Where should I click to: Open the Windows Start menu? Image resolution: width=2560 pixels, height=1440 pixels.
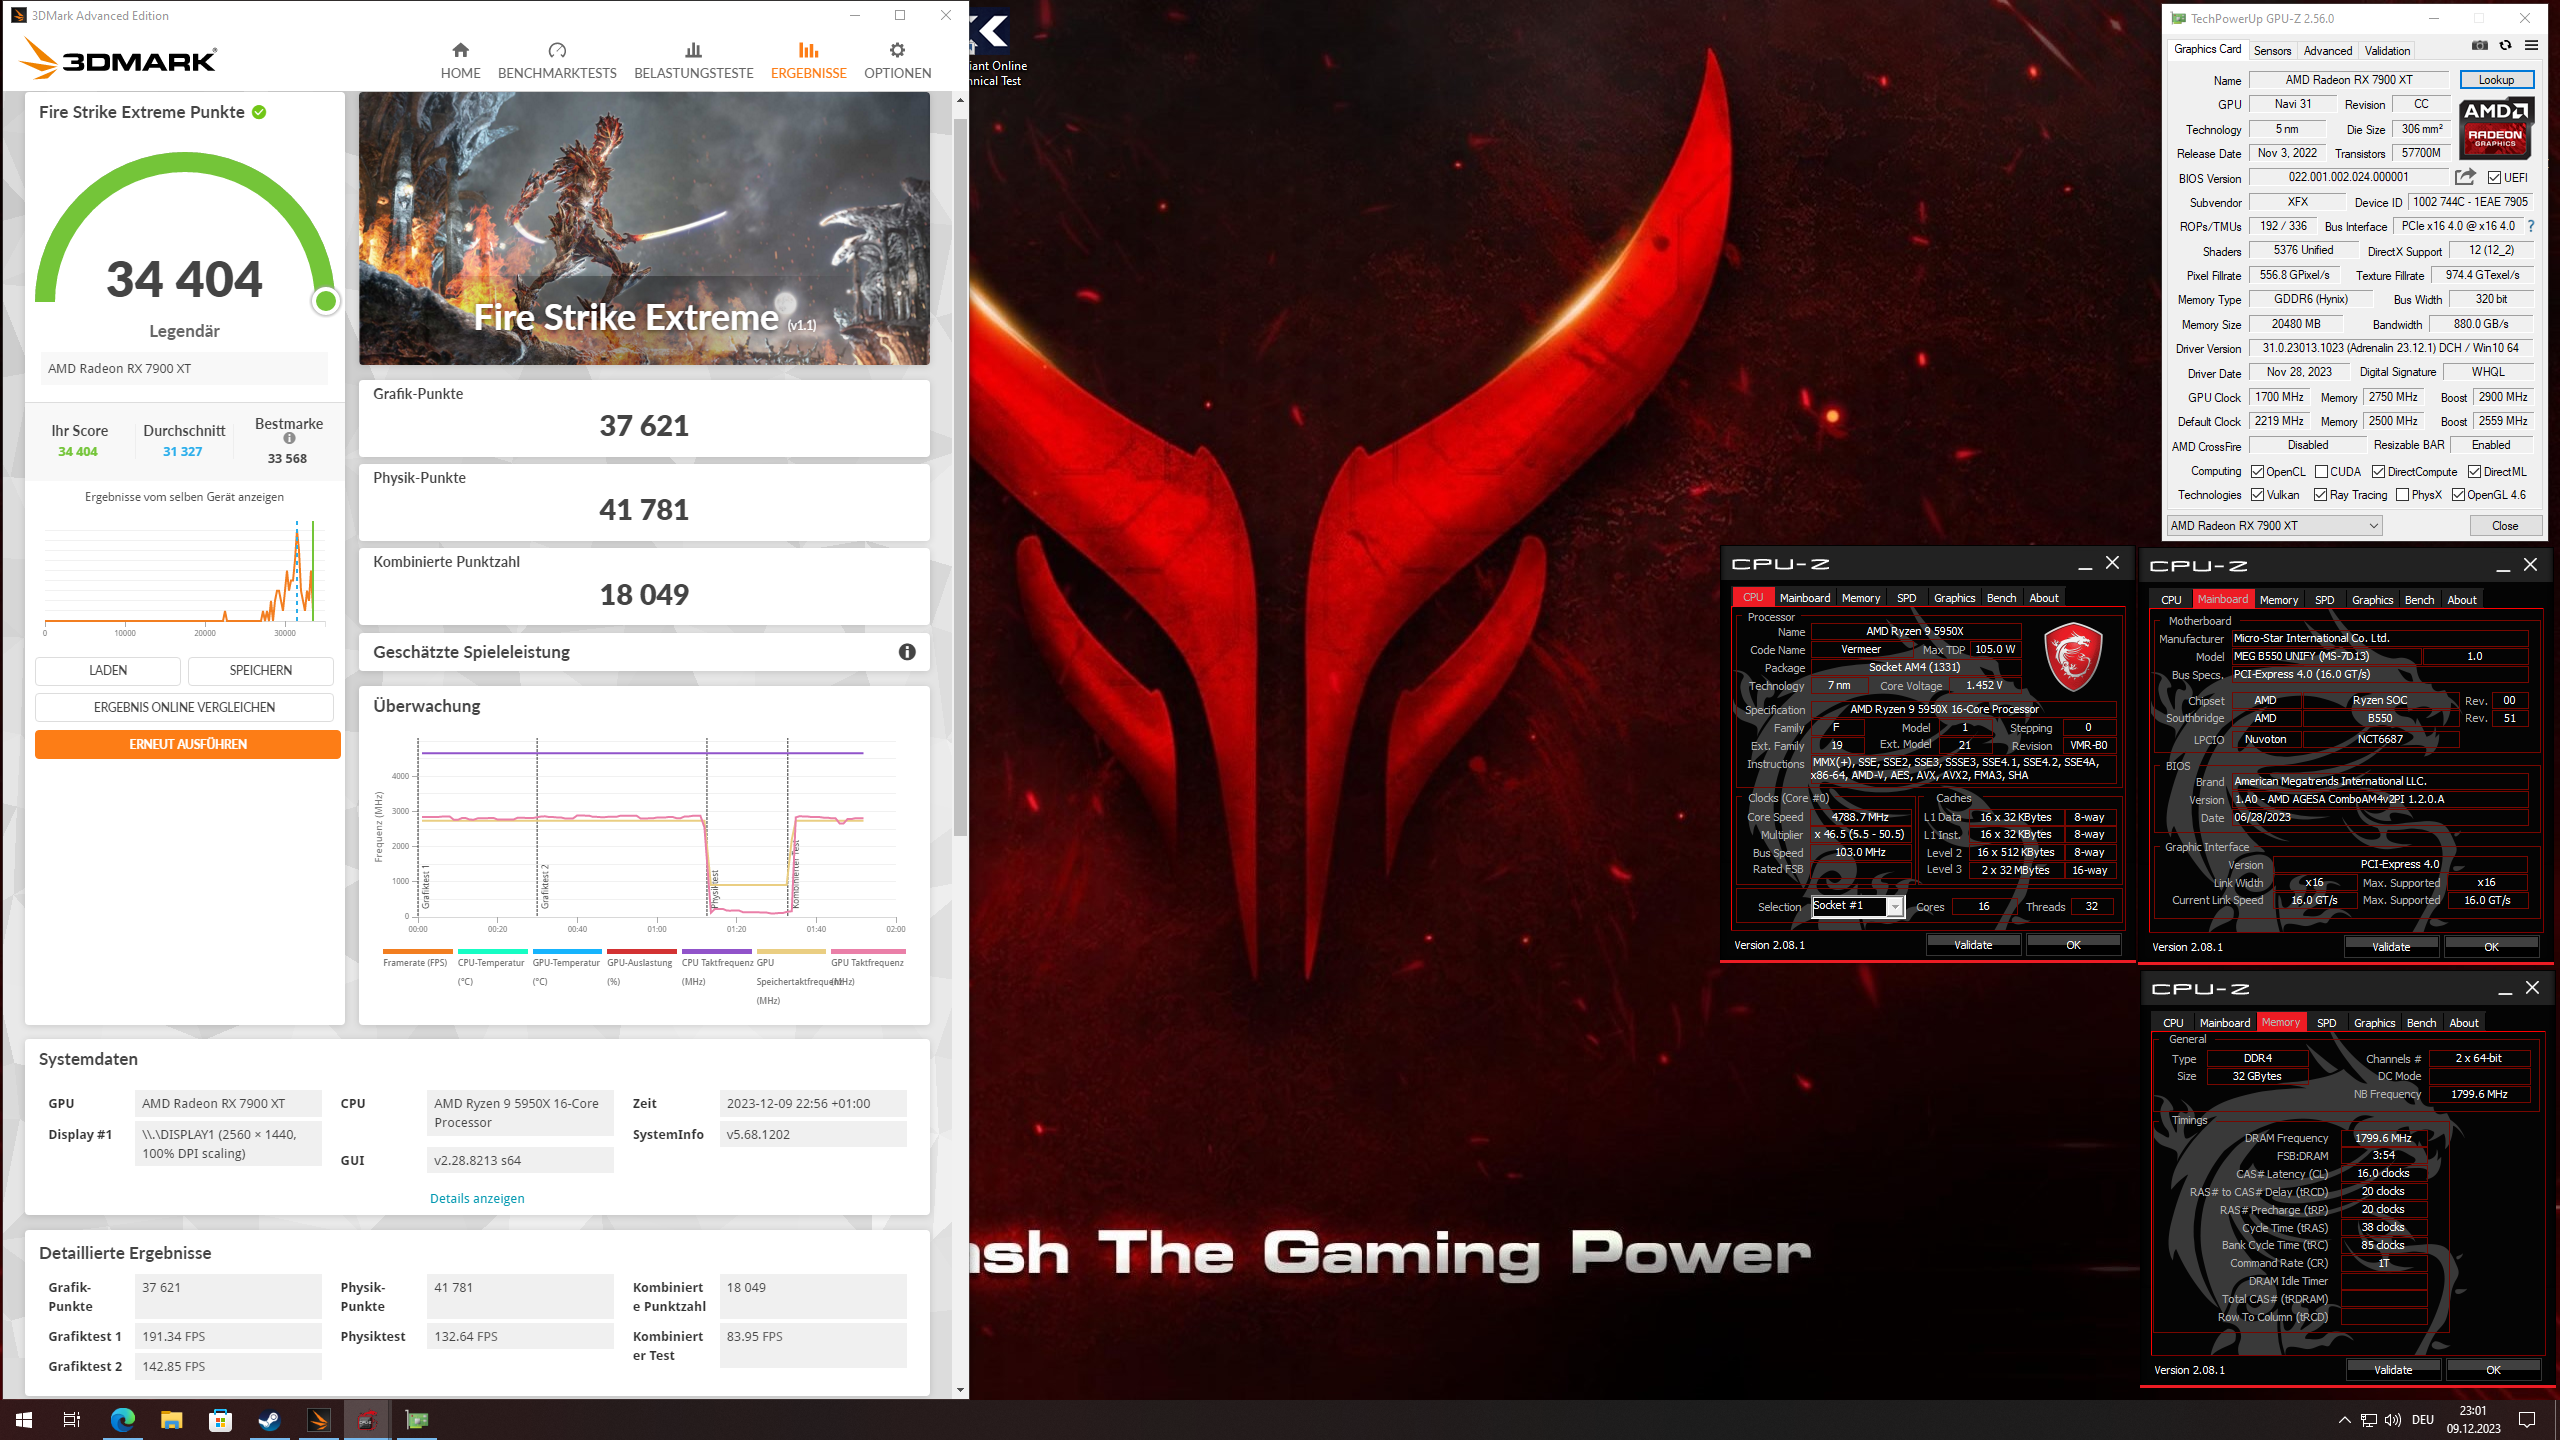pos(24,1420)
